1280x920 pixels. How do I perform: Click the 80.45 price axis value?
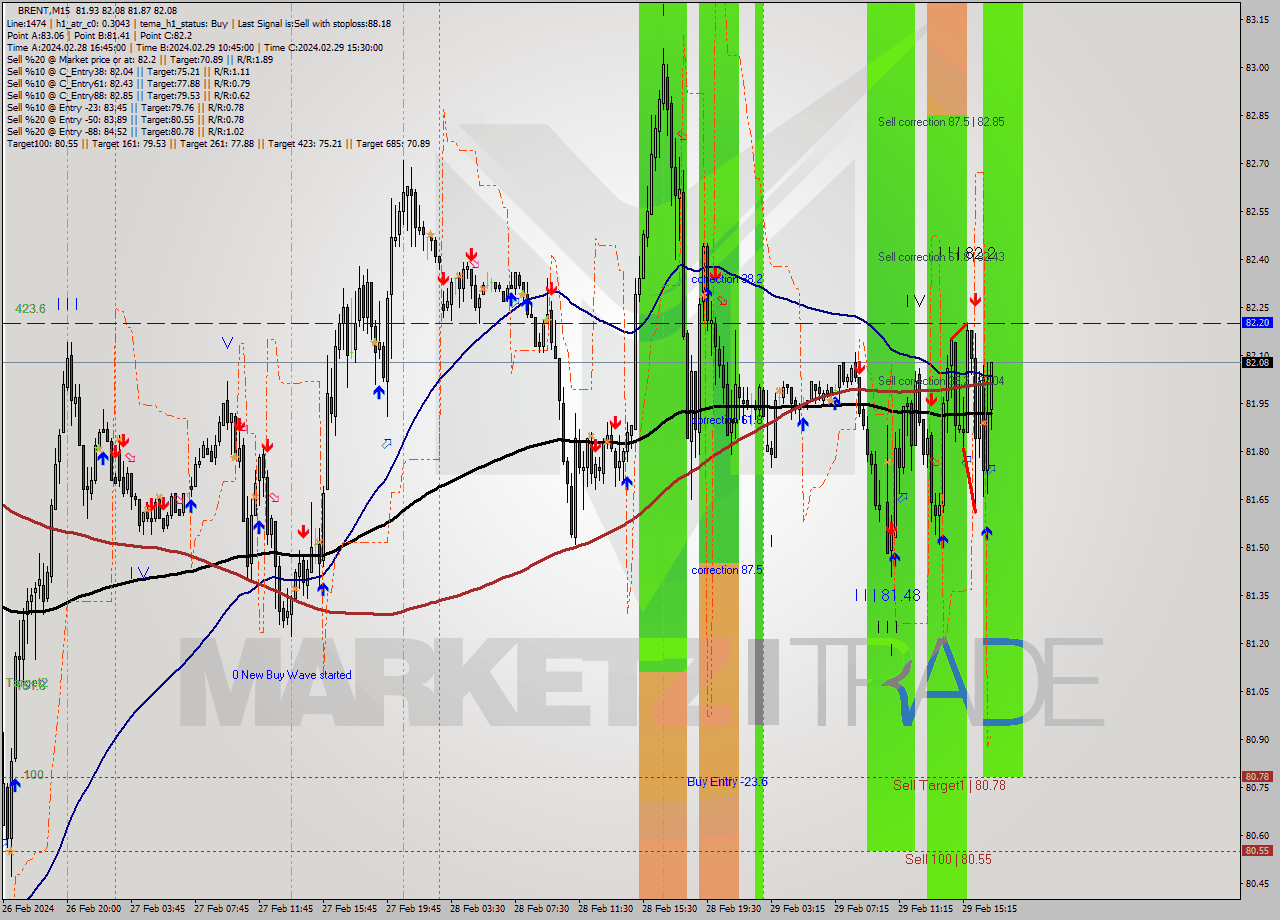tap(1257, 883)
